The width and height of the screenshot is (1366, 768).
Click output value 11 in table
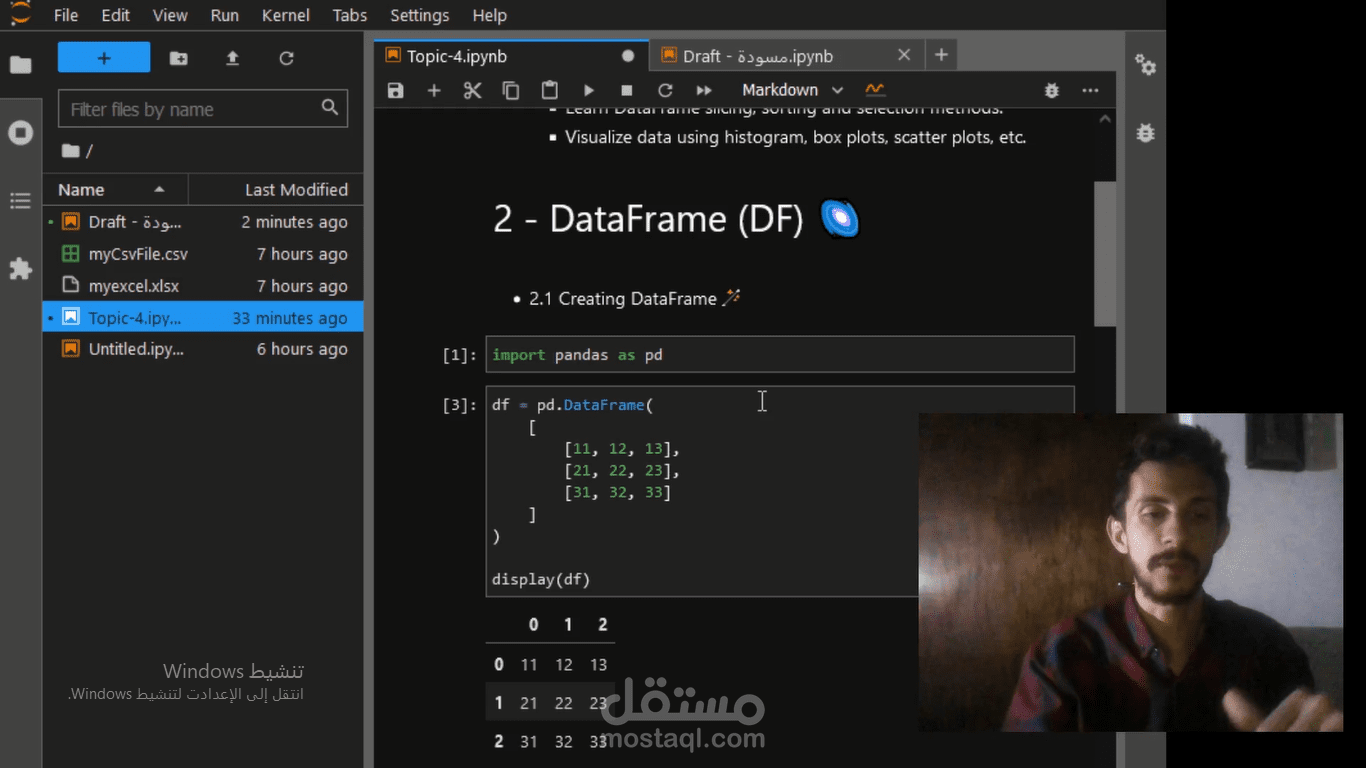529,664
